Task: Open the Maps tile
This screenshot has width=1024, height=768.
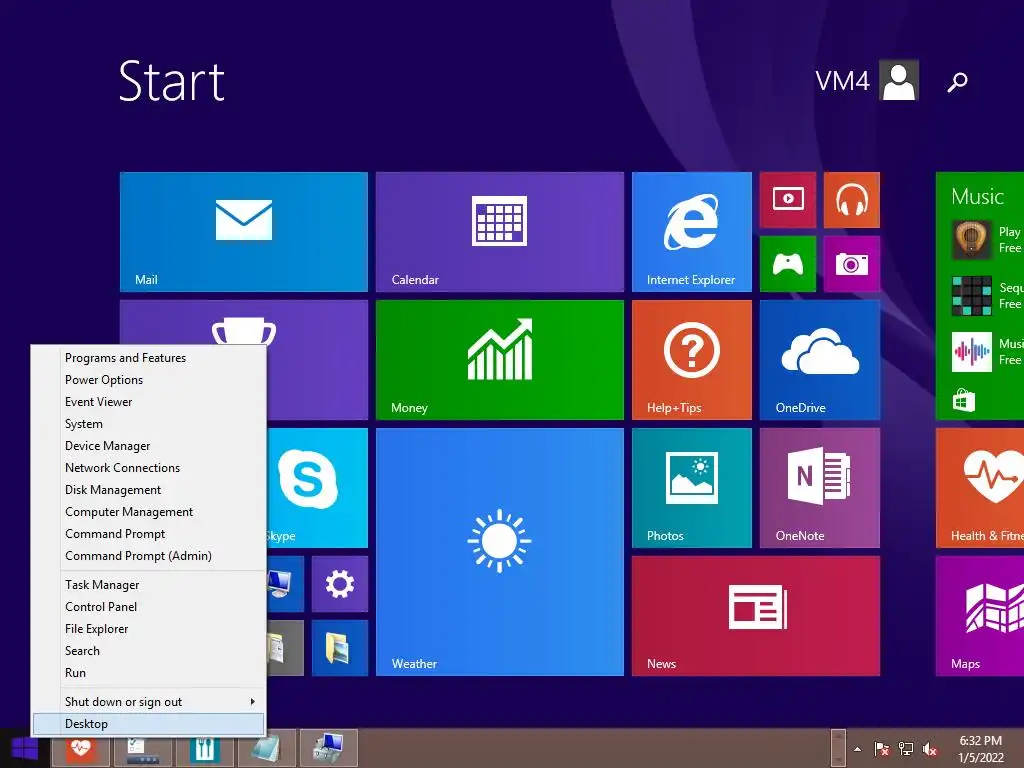Action: (x=980, y=616)
